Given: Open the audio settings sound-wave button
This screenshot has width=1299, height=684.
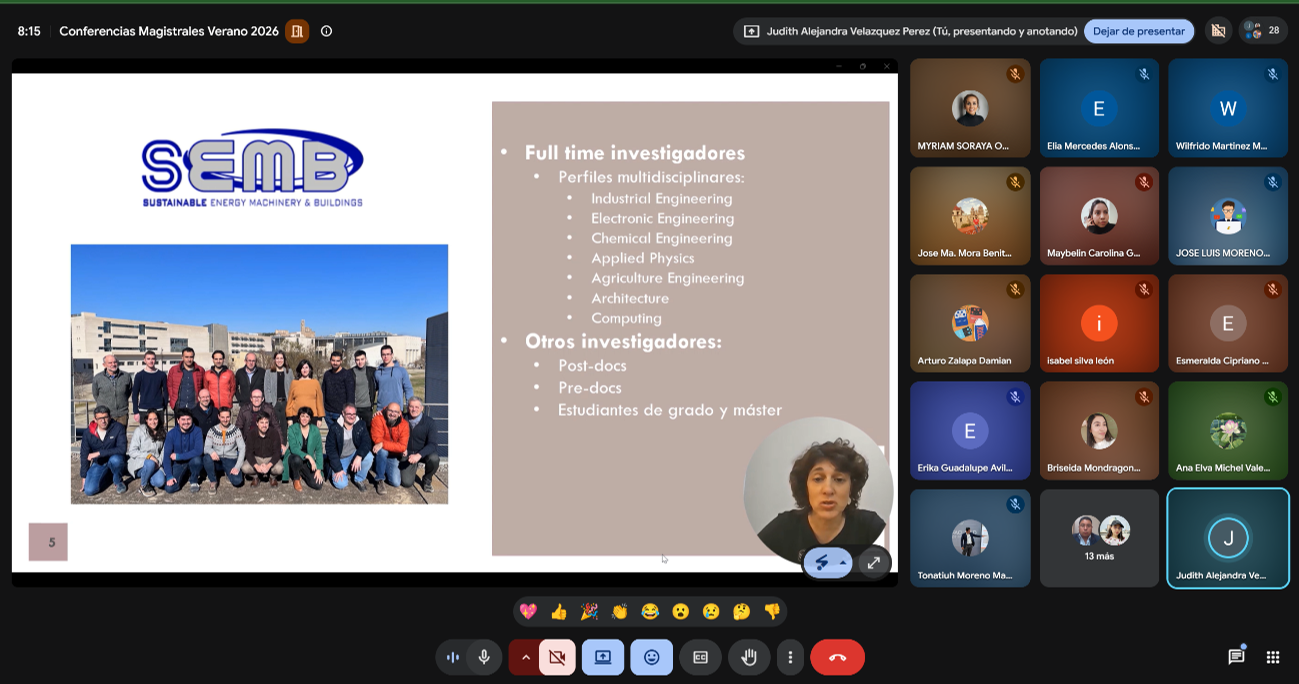Looking at the screenshot, I should click(452, 657).
